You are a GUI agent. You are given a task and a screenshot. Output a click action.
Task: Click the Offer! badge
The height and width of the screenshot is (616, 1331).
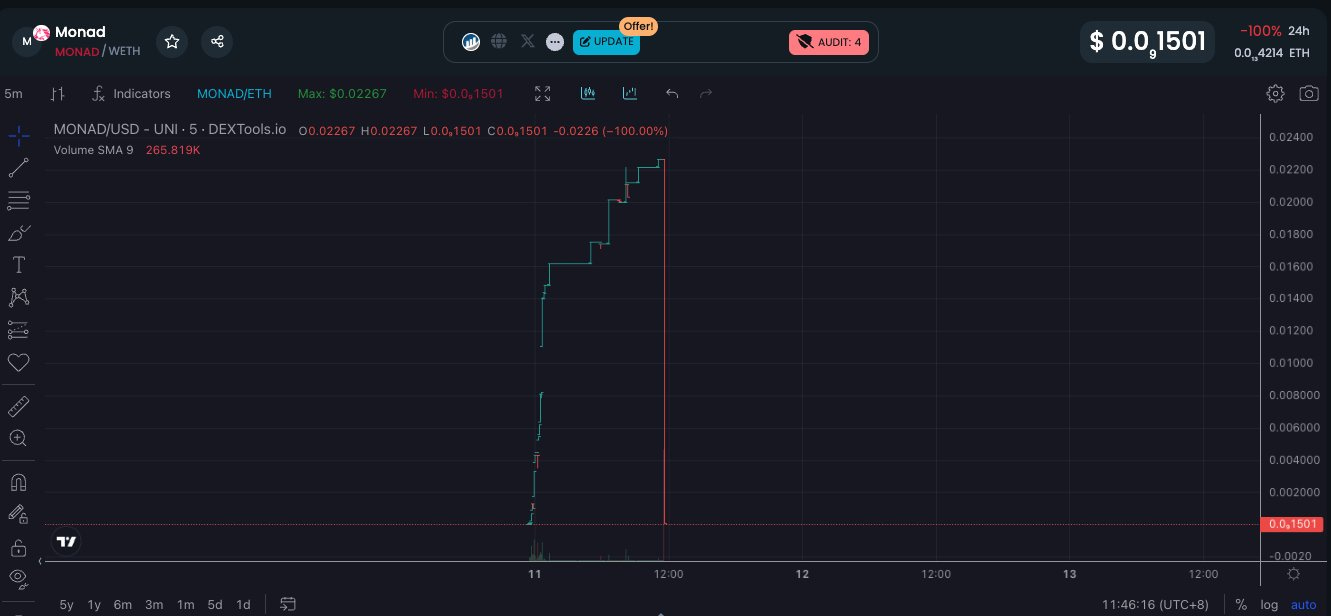639,25
